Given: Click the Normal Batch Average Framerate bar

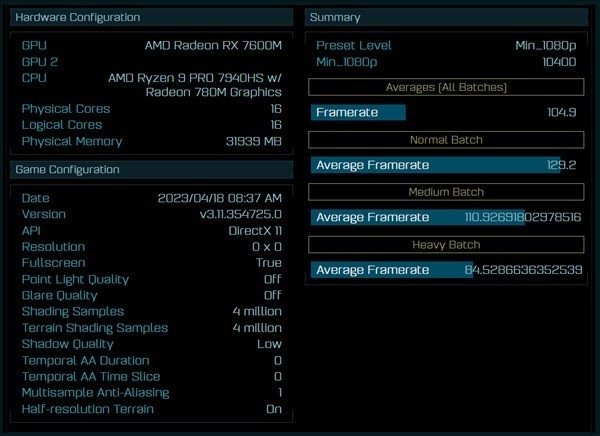Looking at the screenshot, I should point(435,165).
